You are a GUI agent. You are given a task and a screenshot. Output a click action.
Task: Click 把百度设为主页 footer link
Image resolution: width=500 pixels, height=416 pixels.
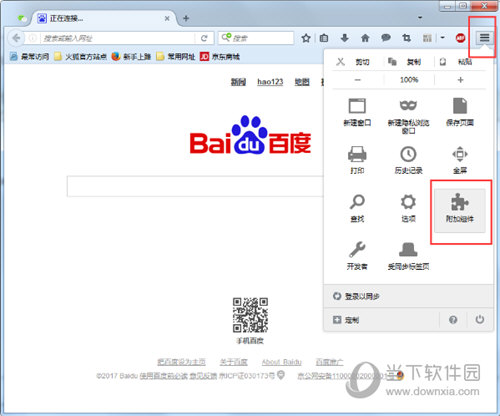pos(181,362)
